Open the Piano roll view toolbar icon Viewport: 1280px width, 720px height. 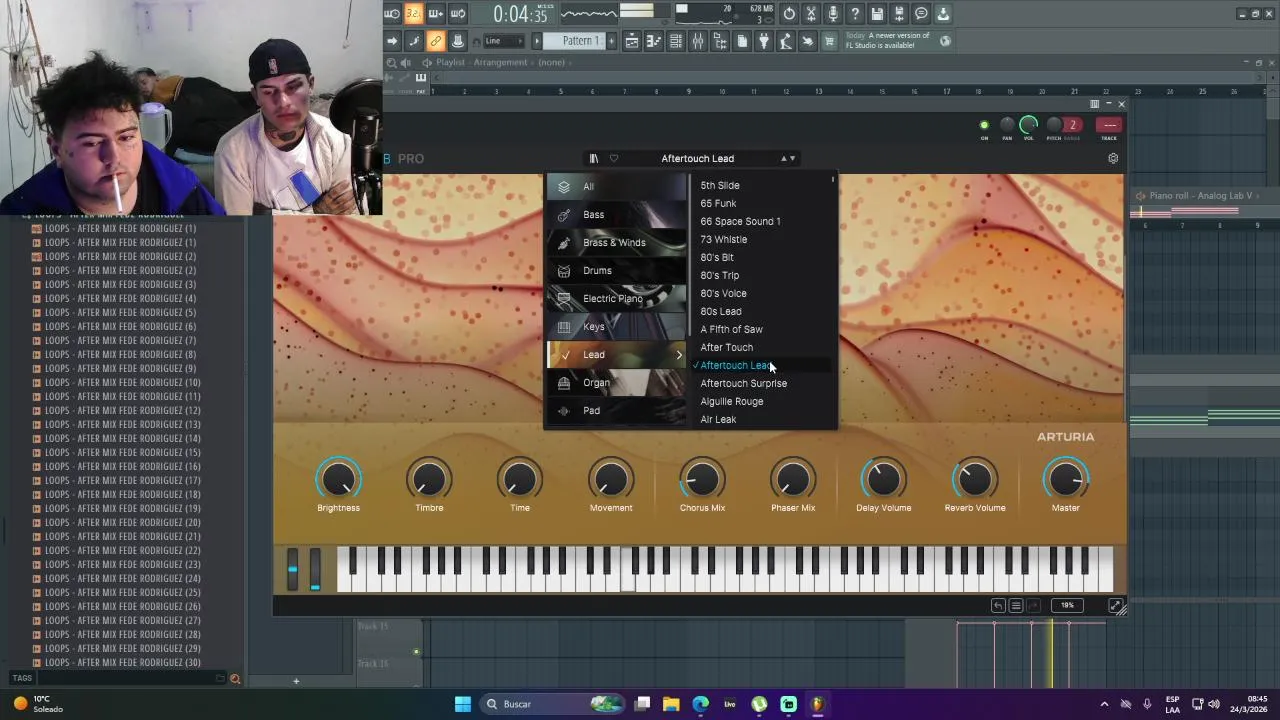tap(653, 41)
